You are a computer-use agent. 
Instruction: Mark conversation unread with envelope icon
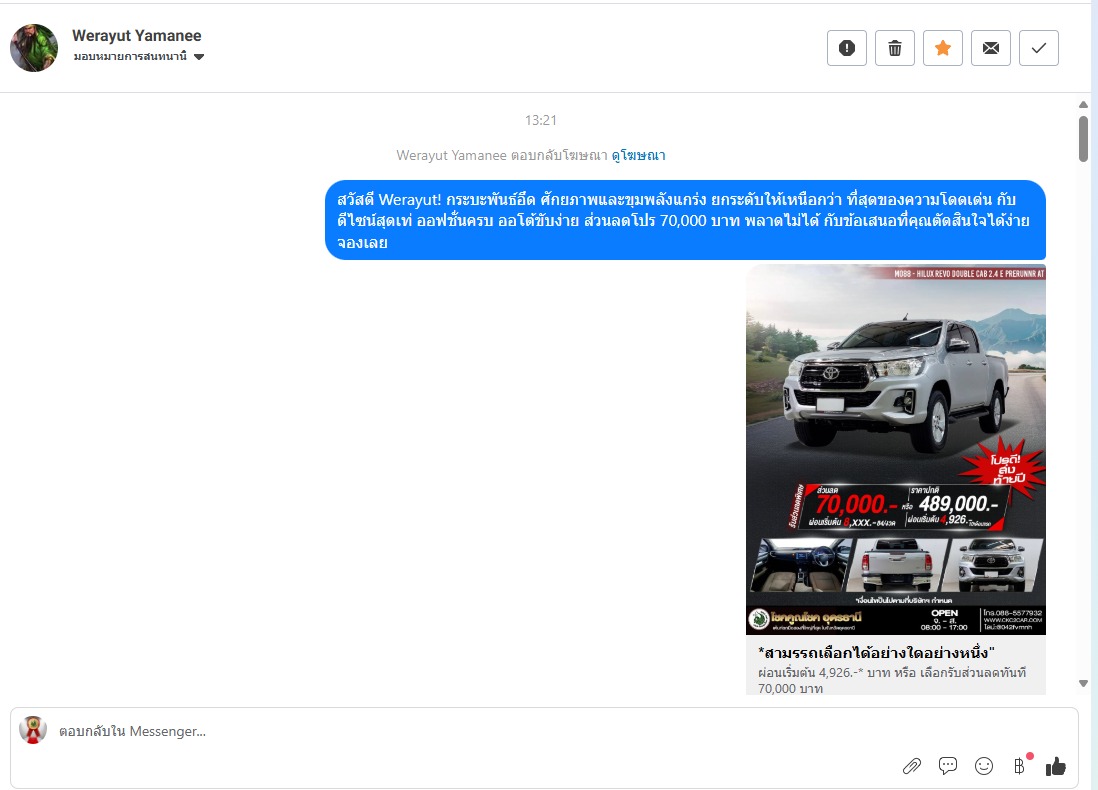991,48
